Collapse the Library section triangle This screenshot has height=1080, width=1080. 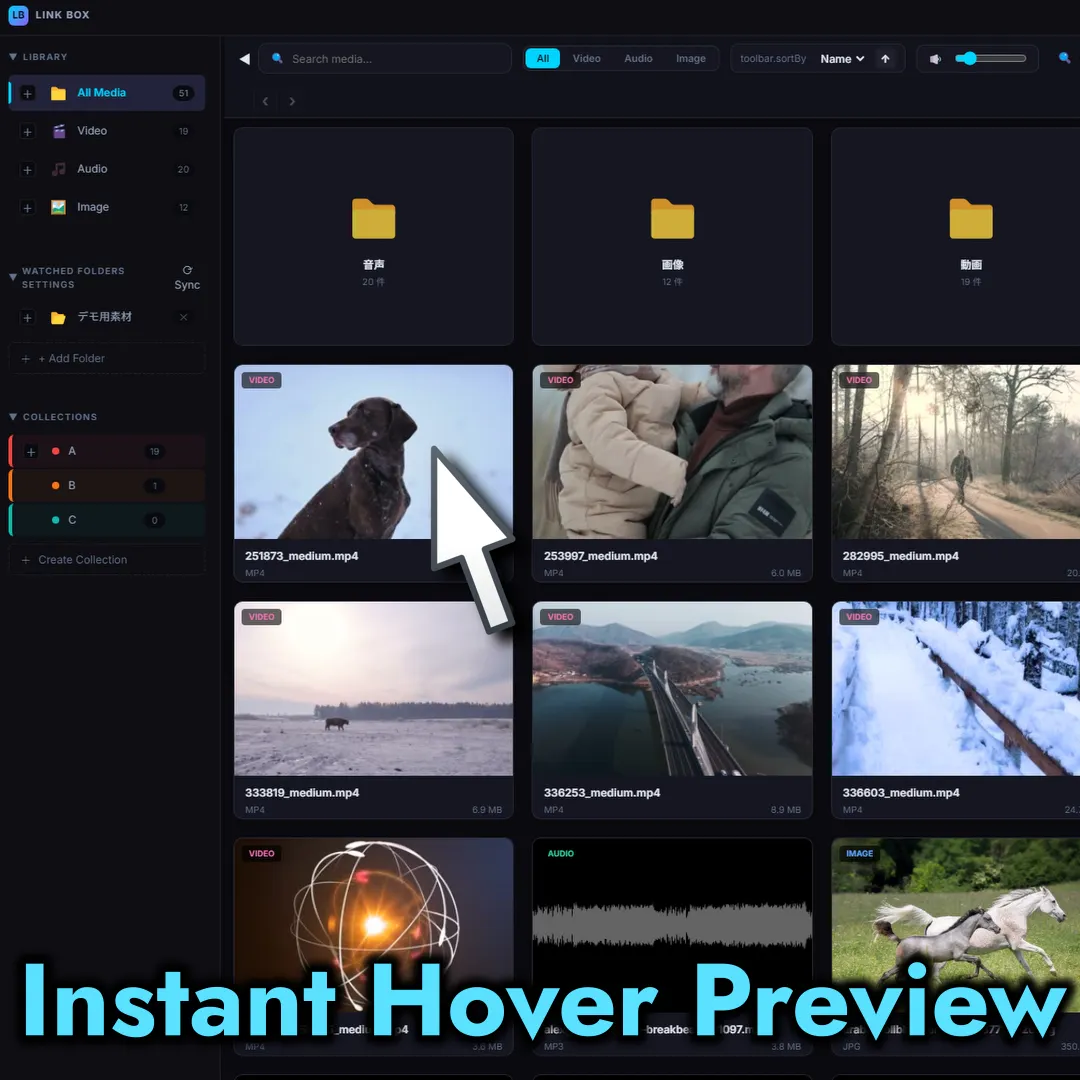(x=13, y=56)
